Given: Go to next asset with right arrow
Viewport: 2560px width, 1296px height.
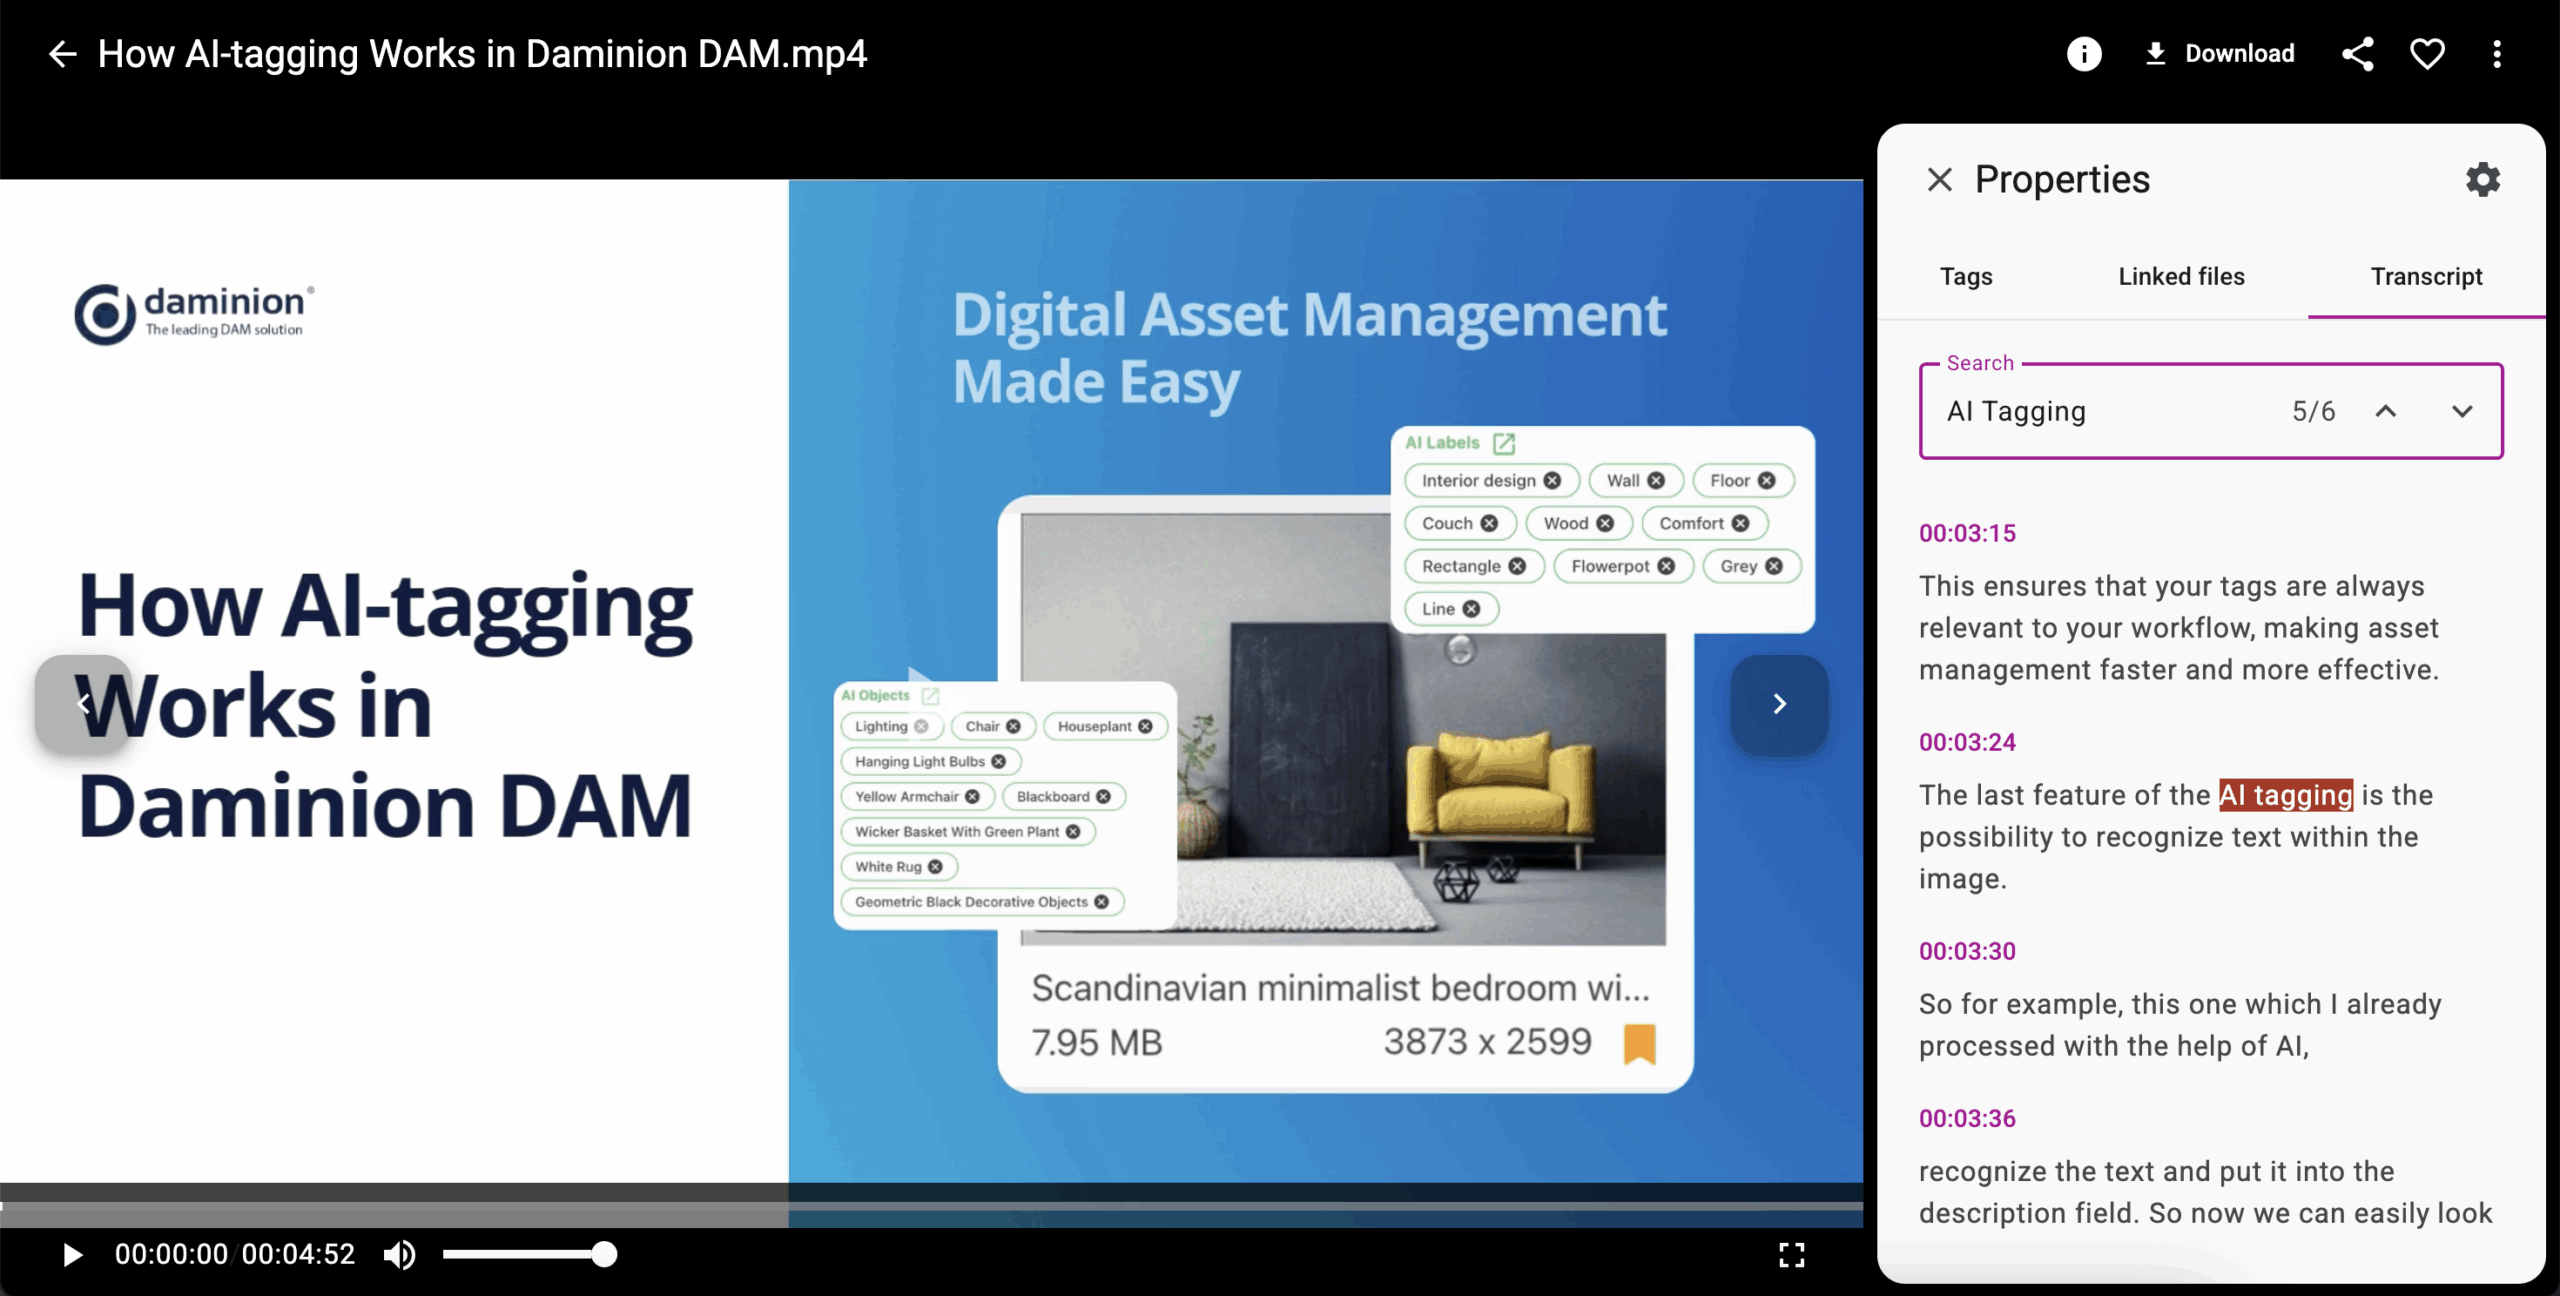Looking at the screenshot, I should point(1779,704).
